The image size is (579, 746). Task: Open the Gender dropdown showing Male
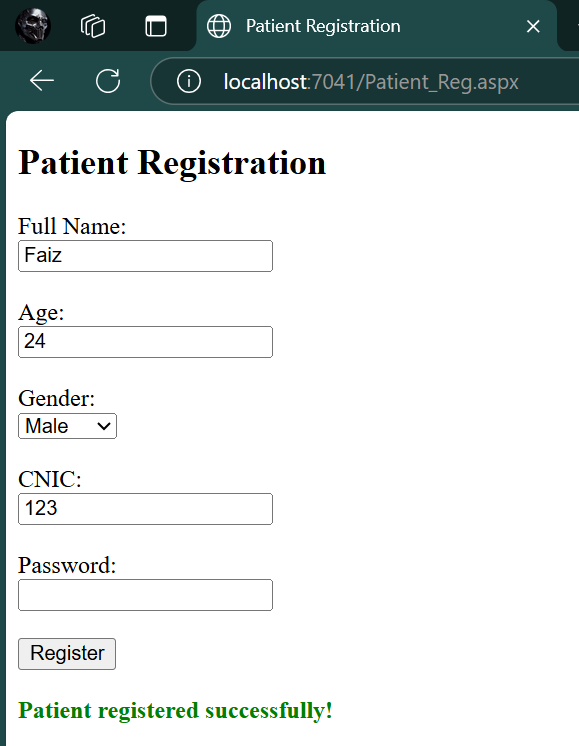[x=67, y=426]
